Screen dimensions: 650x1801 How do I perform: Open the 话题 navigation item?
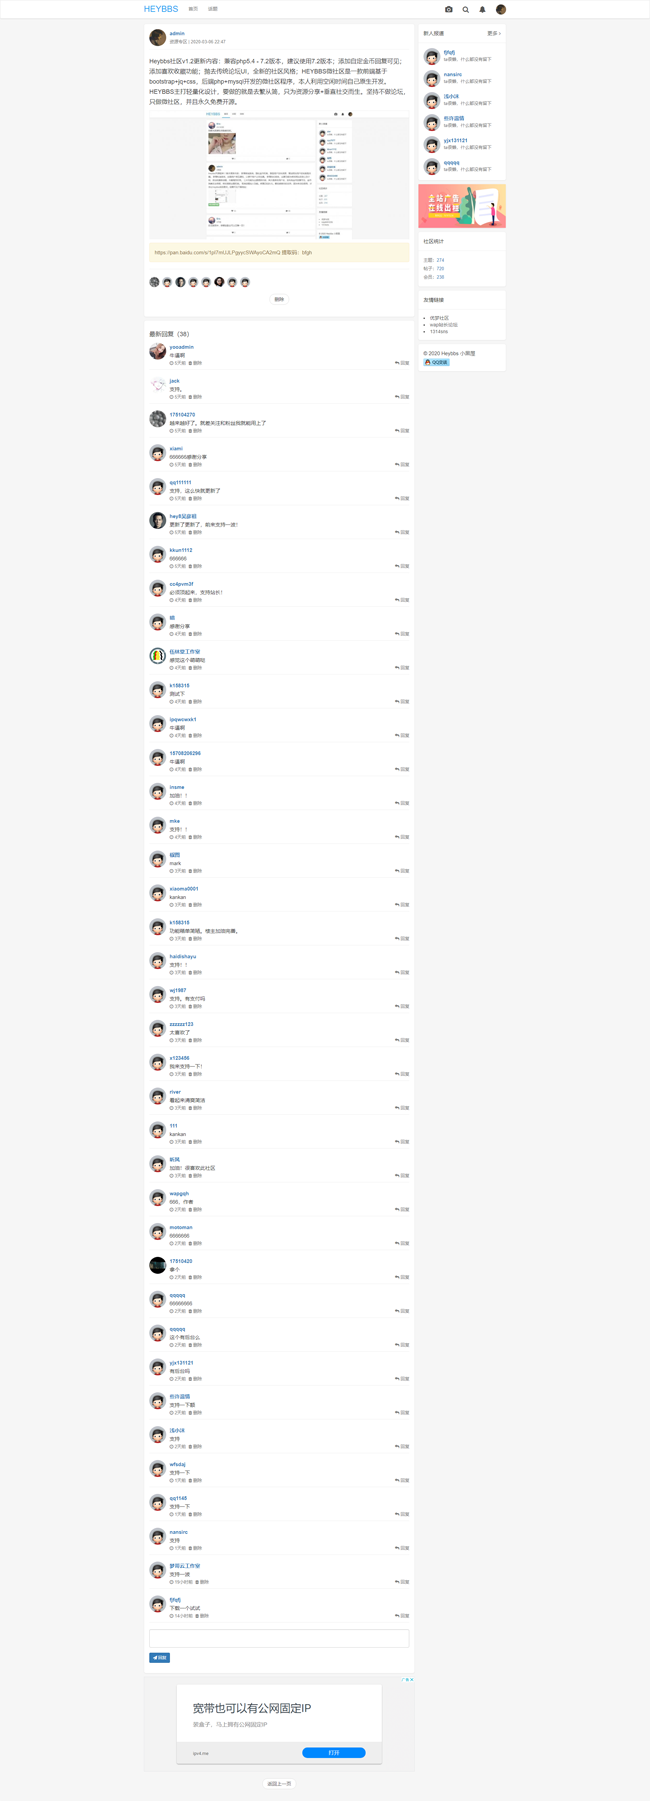(x=213, y=9)
